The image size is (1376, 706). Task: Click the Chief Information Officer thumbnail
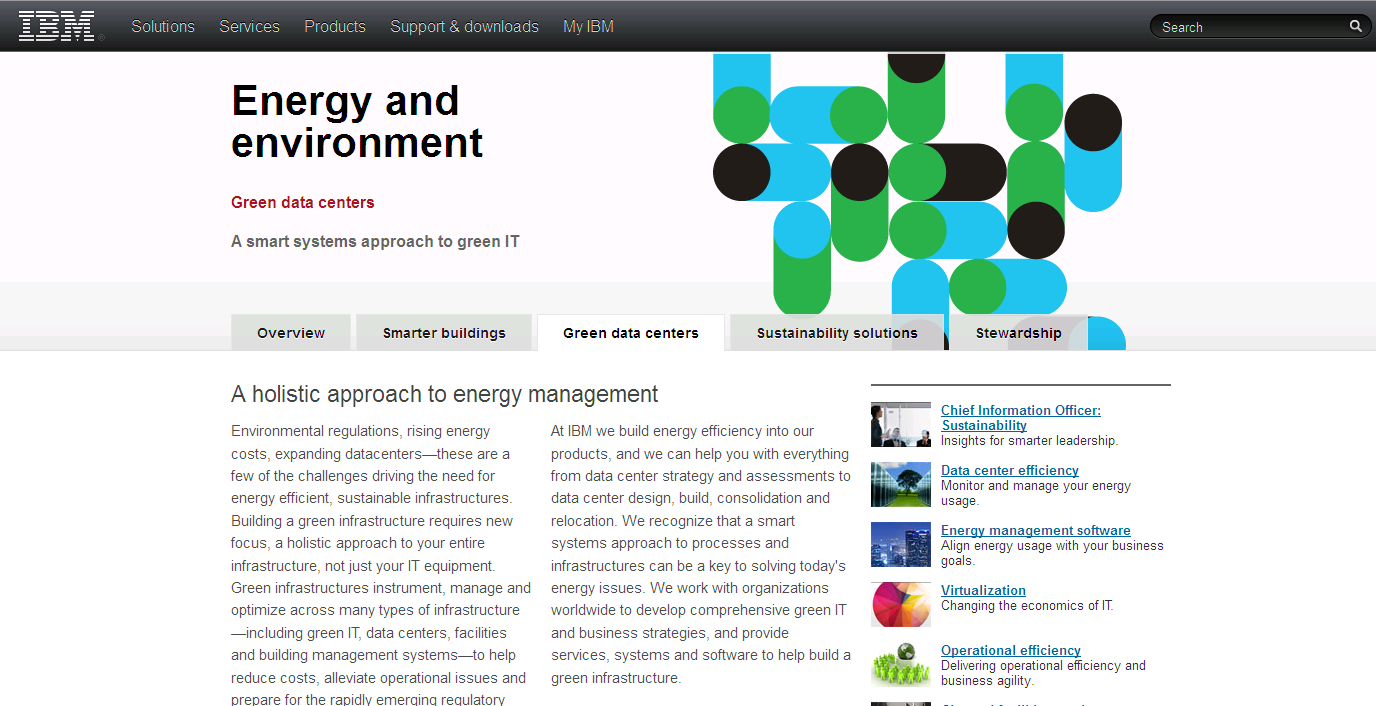pyautogui.click(x=901, y=425)
